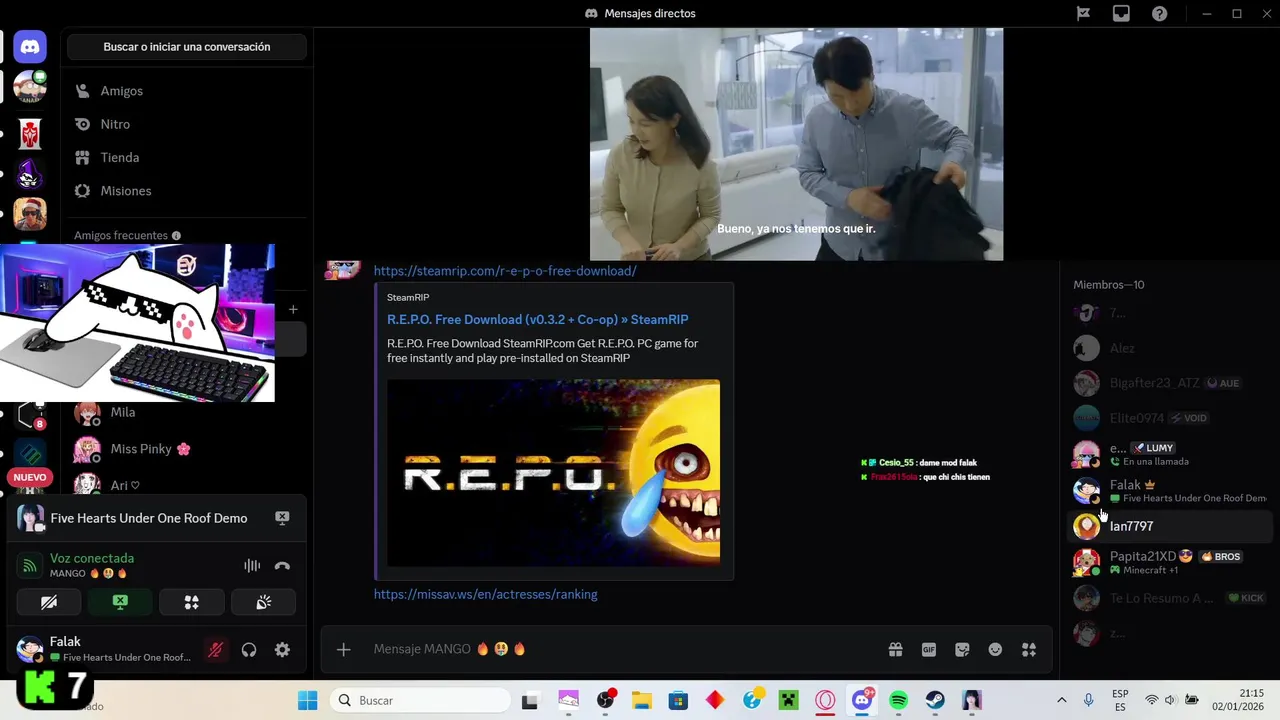Send a gift with the gift icon
This screenshot has width=1280, height=720.
[x=895, y=650]
